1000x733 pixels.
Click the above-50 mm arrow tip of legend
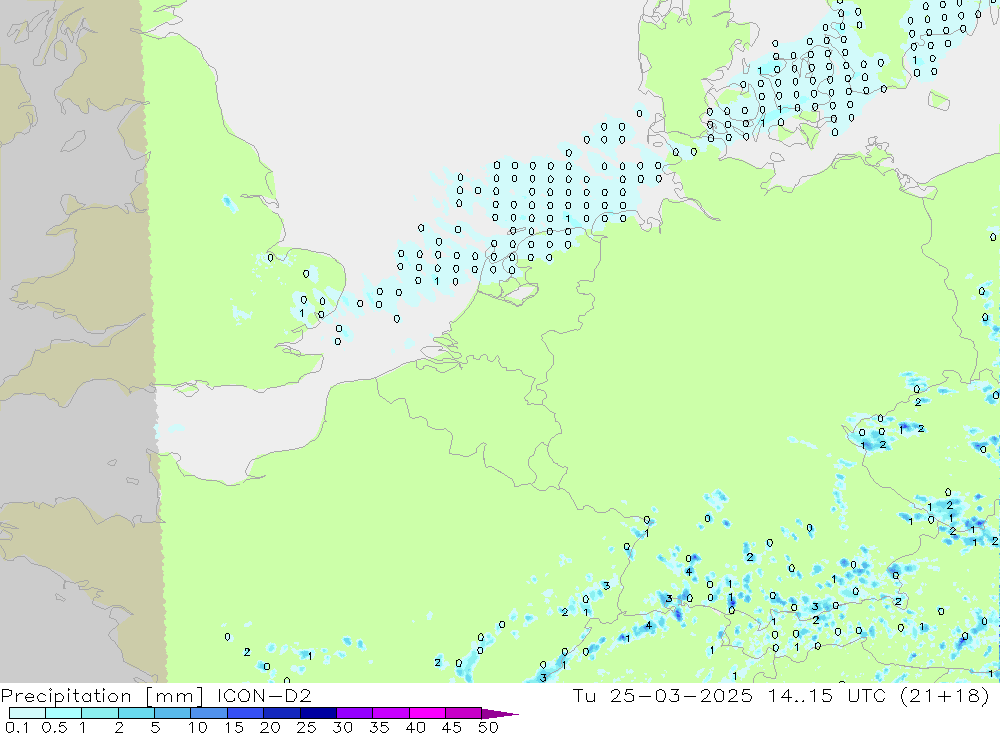[x=499, y=713]
